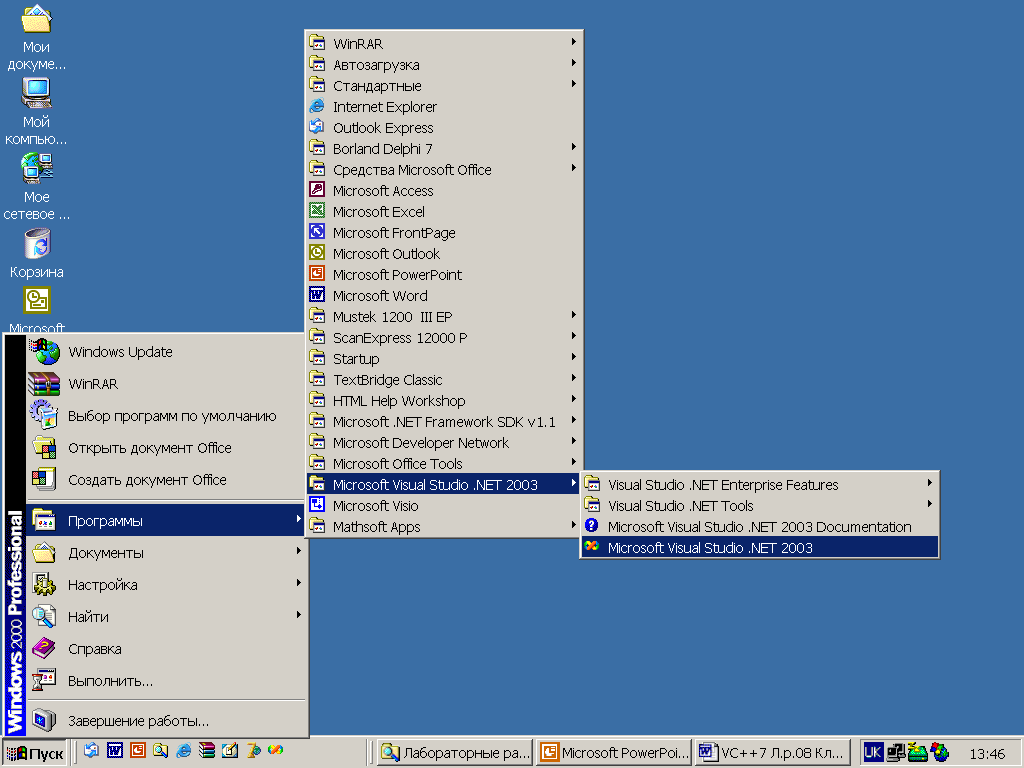Viewport: 1024px width, 768px height.
Task: Click the Microsoft Access key icon
Action: (317, 190)
